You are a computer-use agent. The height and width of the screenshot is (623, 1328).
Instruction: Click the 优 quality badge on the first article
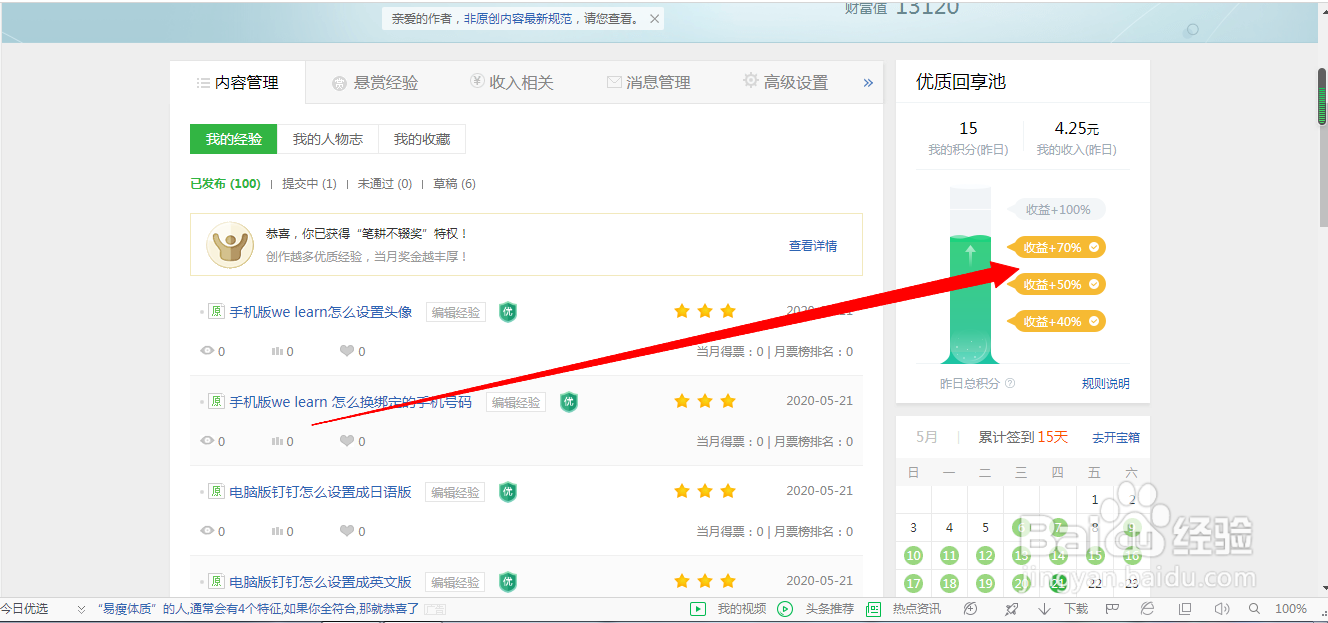coord(507,312)
